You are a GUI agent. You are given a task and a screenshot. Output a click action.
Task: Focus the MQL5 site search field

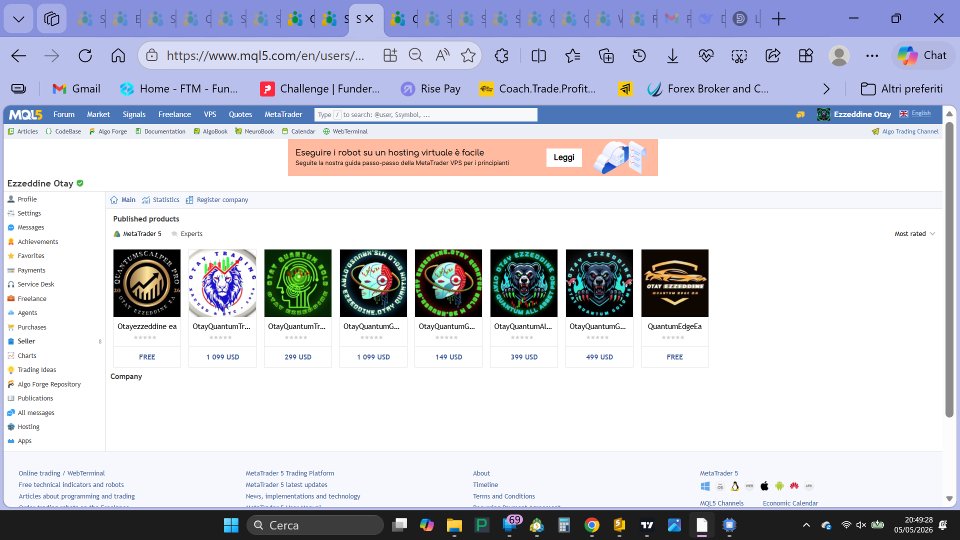426,114
